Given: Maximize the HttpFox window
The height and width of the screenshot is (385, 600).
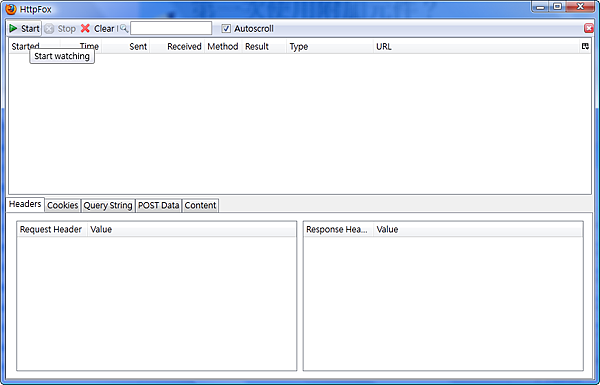Looking at the screenshot, I should coord(557,7).
